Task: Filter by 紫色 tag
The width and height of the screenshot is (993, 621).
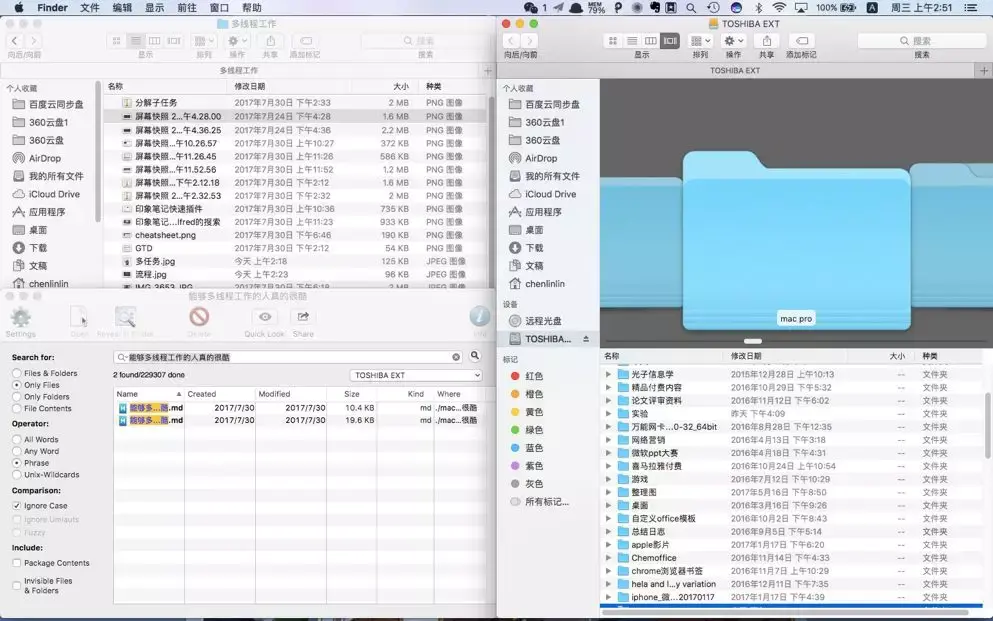Action: coord(527,466)
